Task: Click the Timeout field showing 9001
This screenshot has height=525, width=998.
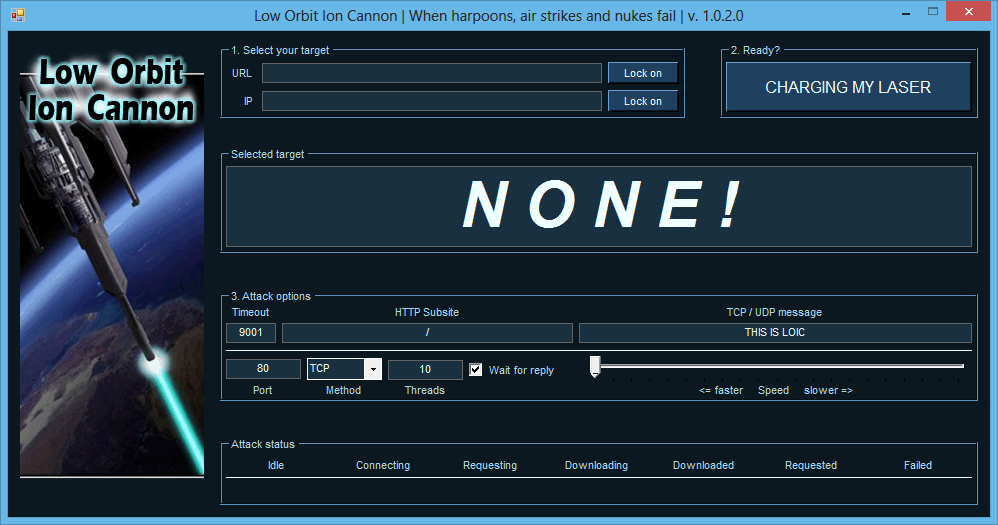Action: click(251, 332)
